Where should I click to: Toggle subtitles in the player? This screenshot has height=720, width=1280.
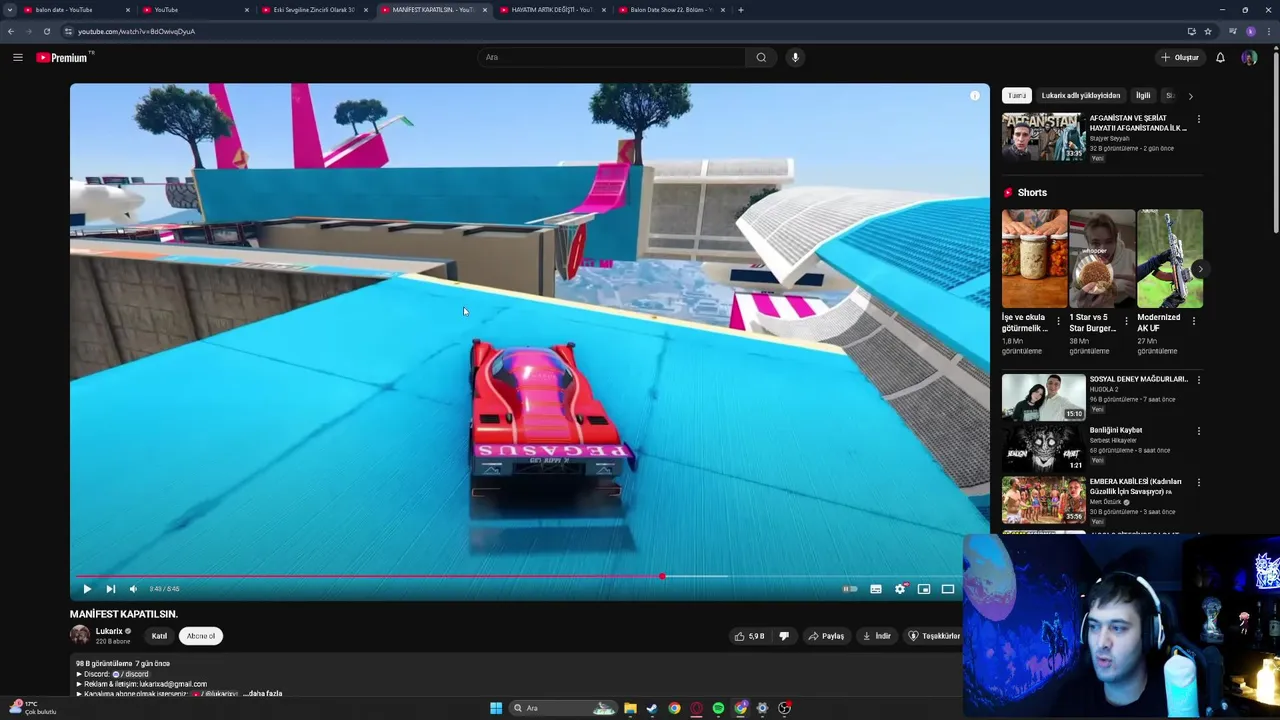(876, 589)
